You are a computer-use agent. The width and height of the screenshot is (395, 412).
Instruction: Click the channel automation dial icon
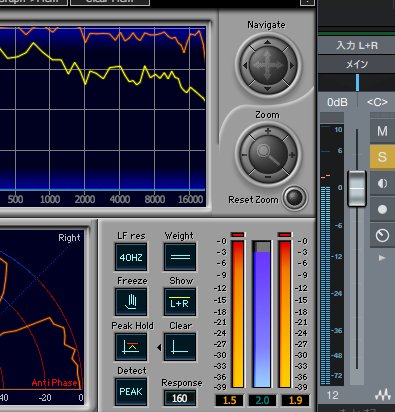point(382,235)
